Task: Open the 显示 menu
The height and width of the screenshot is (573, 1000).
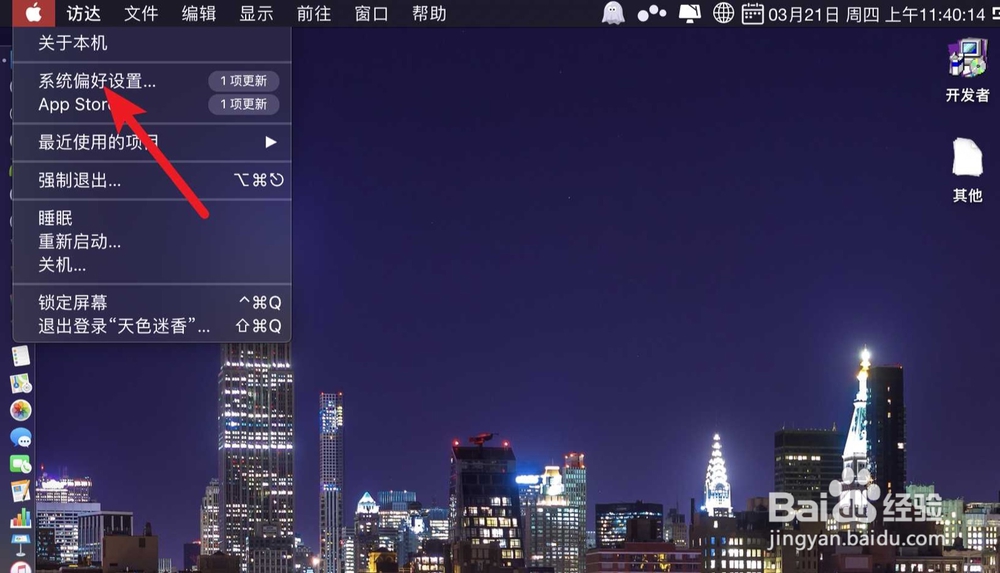Action: point(256,13)
